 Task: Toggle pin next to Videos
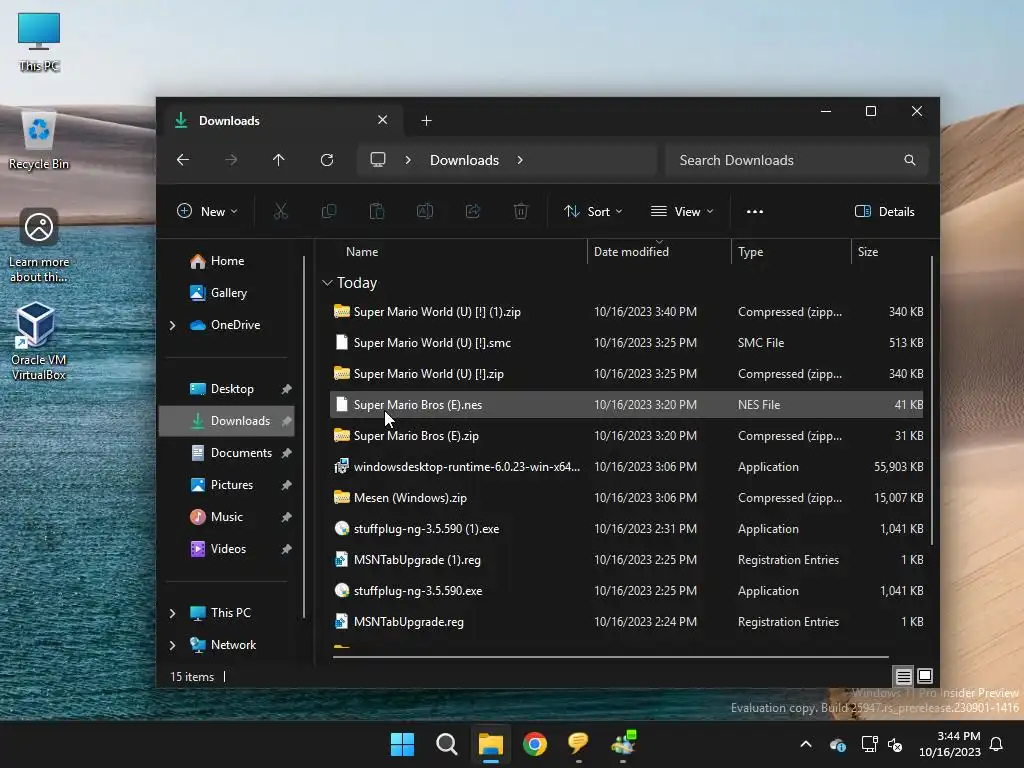click(286, 549)
